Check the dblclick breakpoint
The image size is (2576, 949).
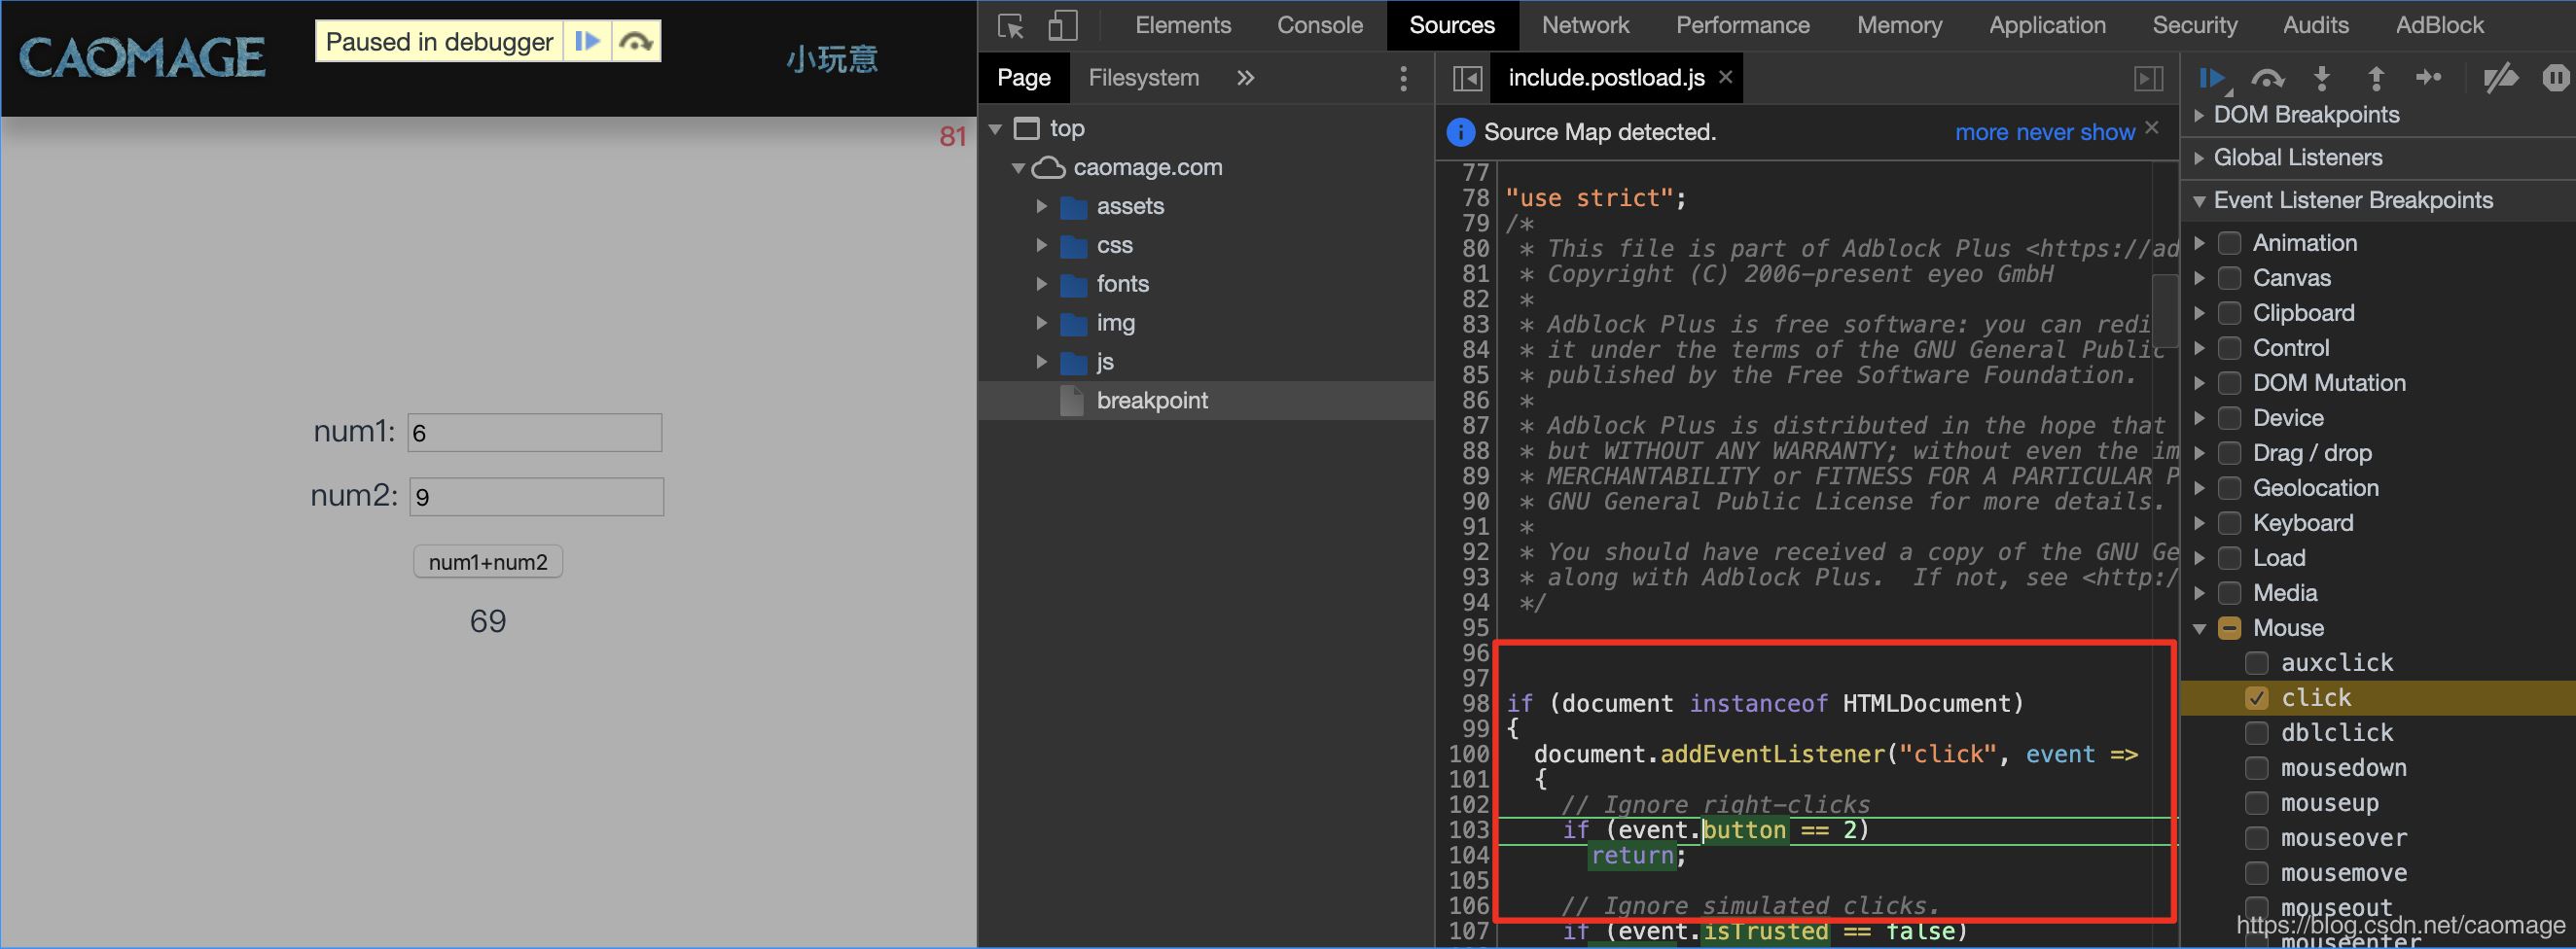click(x=2257, y=732)
